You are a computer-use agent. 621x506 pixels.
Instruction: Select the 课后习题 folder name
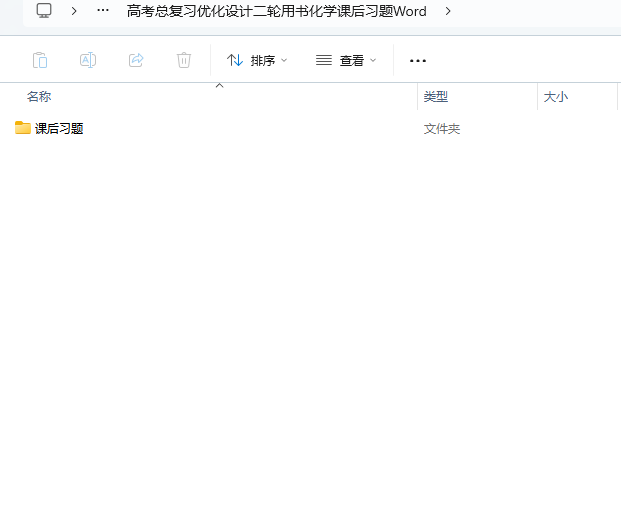[59, 129]
